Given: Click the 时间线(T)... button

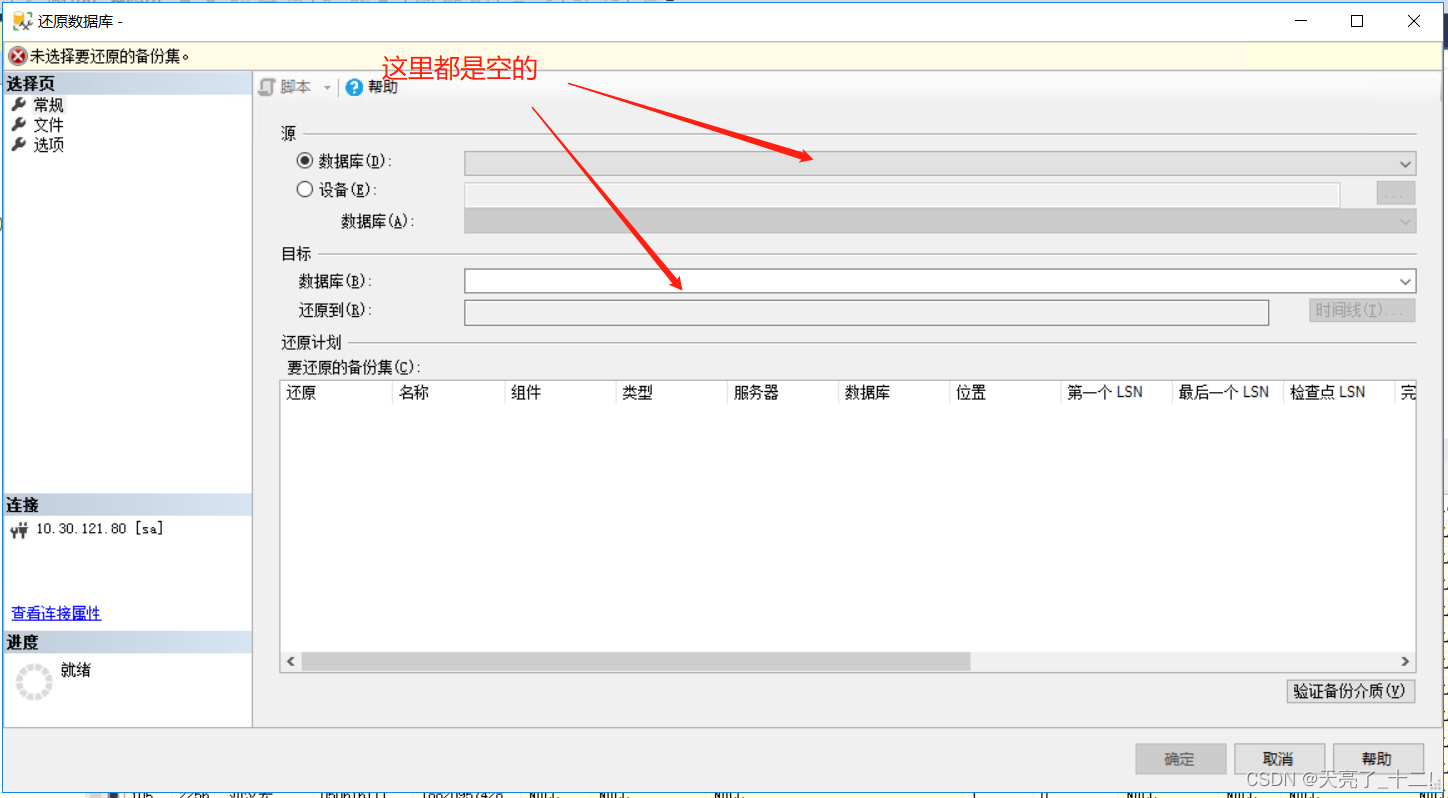Looking at the screenshot, I should tap(1362, 311).
